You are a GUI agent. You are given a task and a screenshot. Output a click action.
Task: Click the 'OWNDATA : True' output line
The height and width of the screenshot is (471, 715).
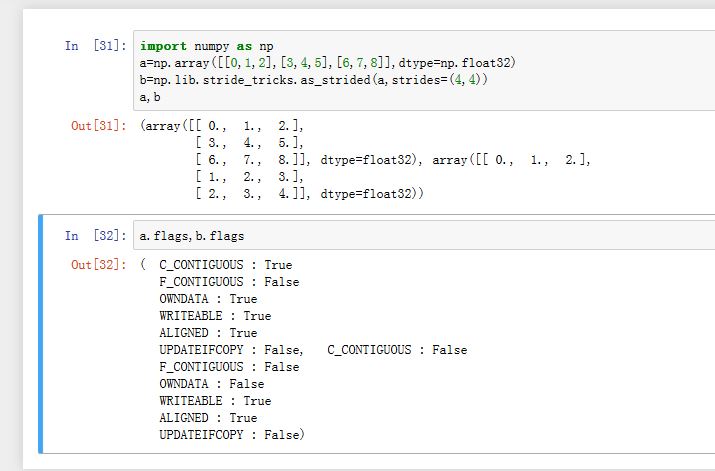click(x=208, y=299)
